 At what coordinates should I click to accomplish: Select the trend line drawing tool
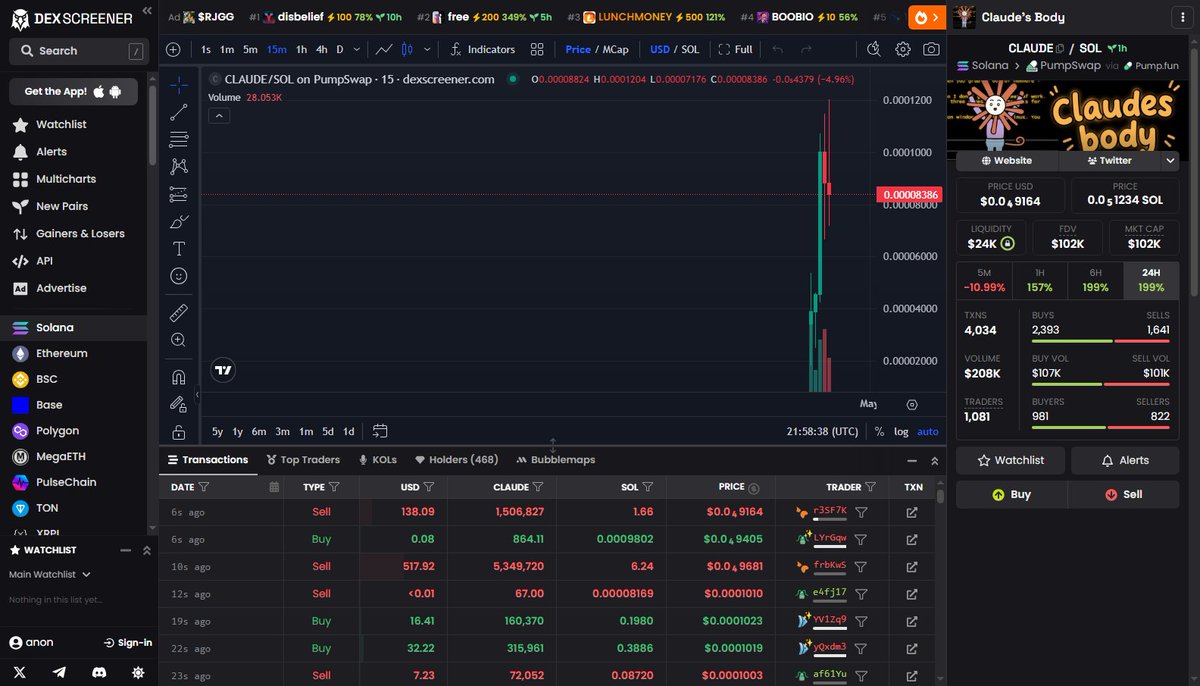tap(178, 112)
